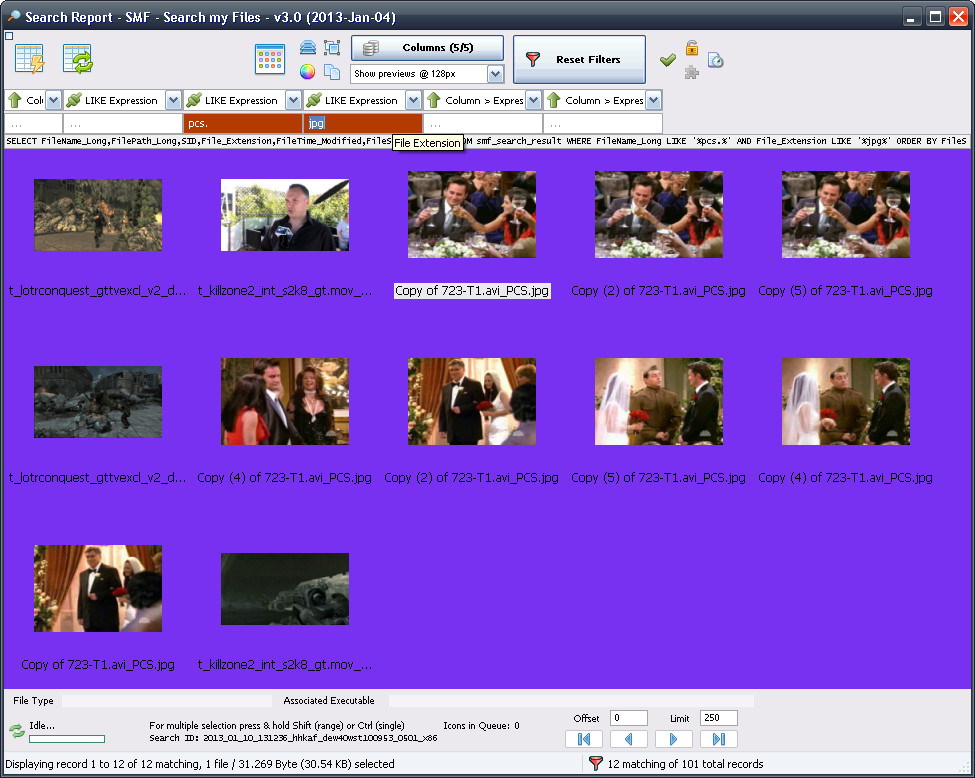The height and width of the screenshot is (778, 975).
Task: Click the Idle progress bar
Action: [67, 739]
